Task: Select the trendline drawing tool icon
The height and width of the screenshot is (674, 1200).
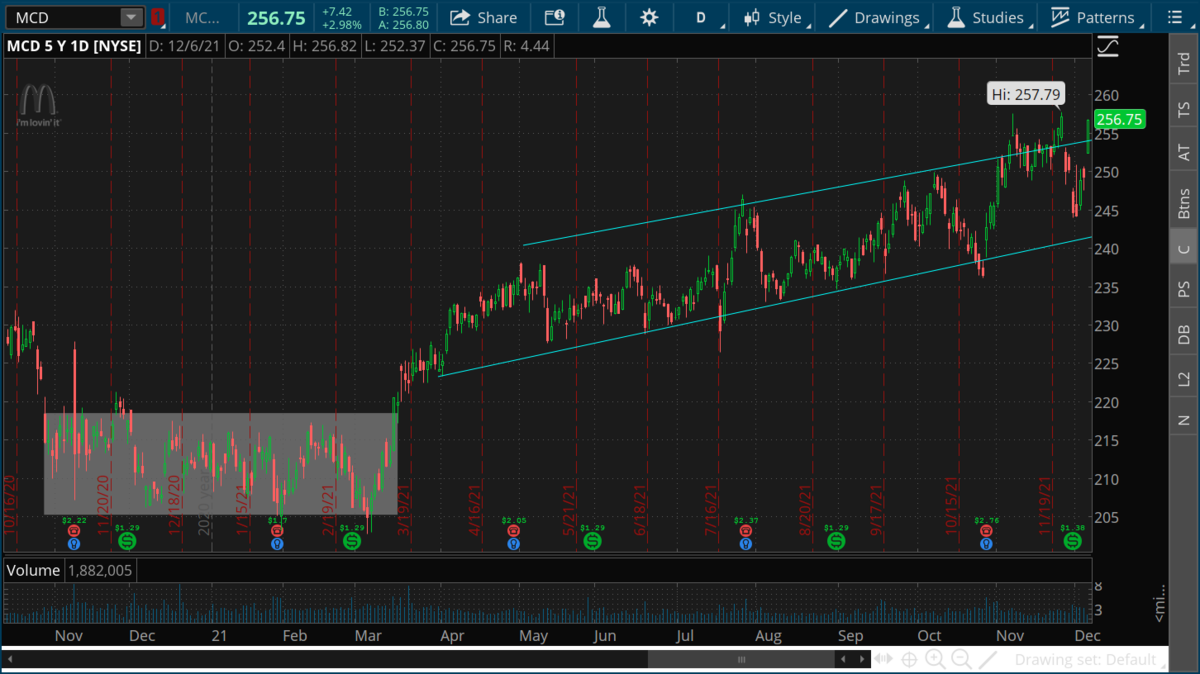Action: 987,659
